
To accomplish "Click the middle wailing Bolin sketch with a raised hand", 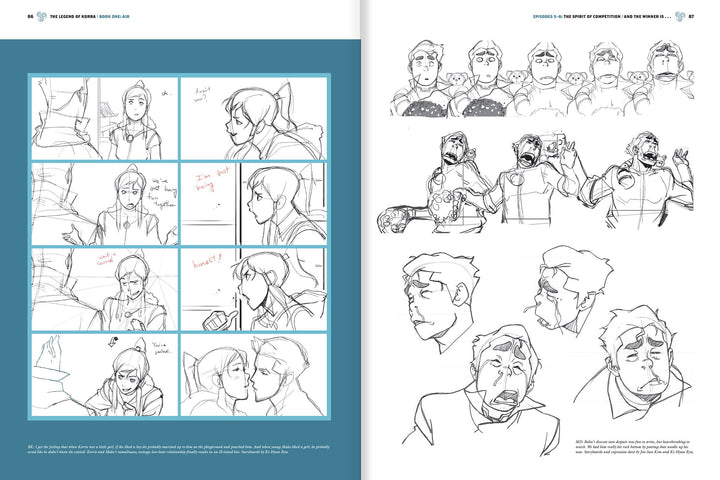I will point(535,178).
